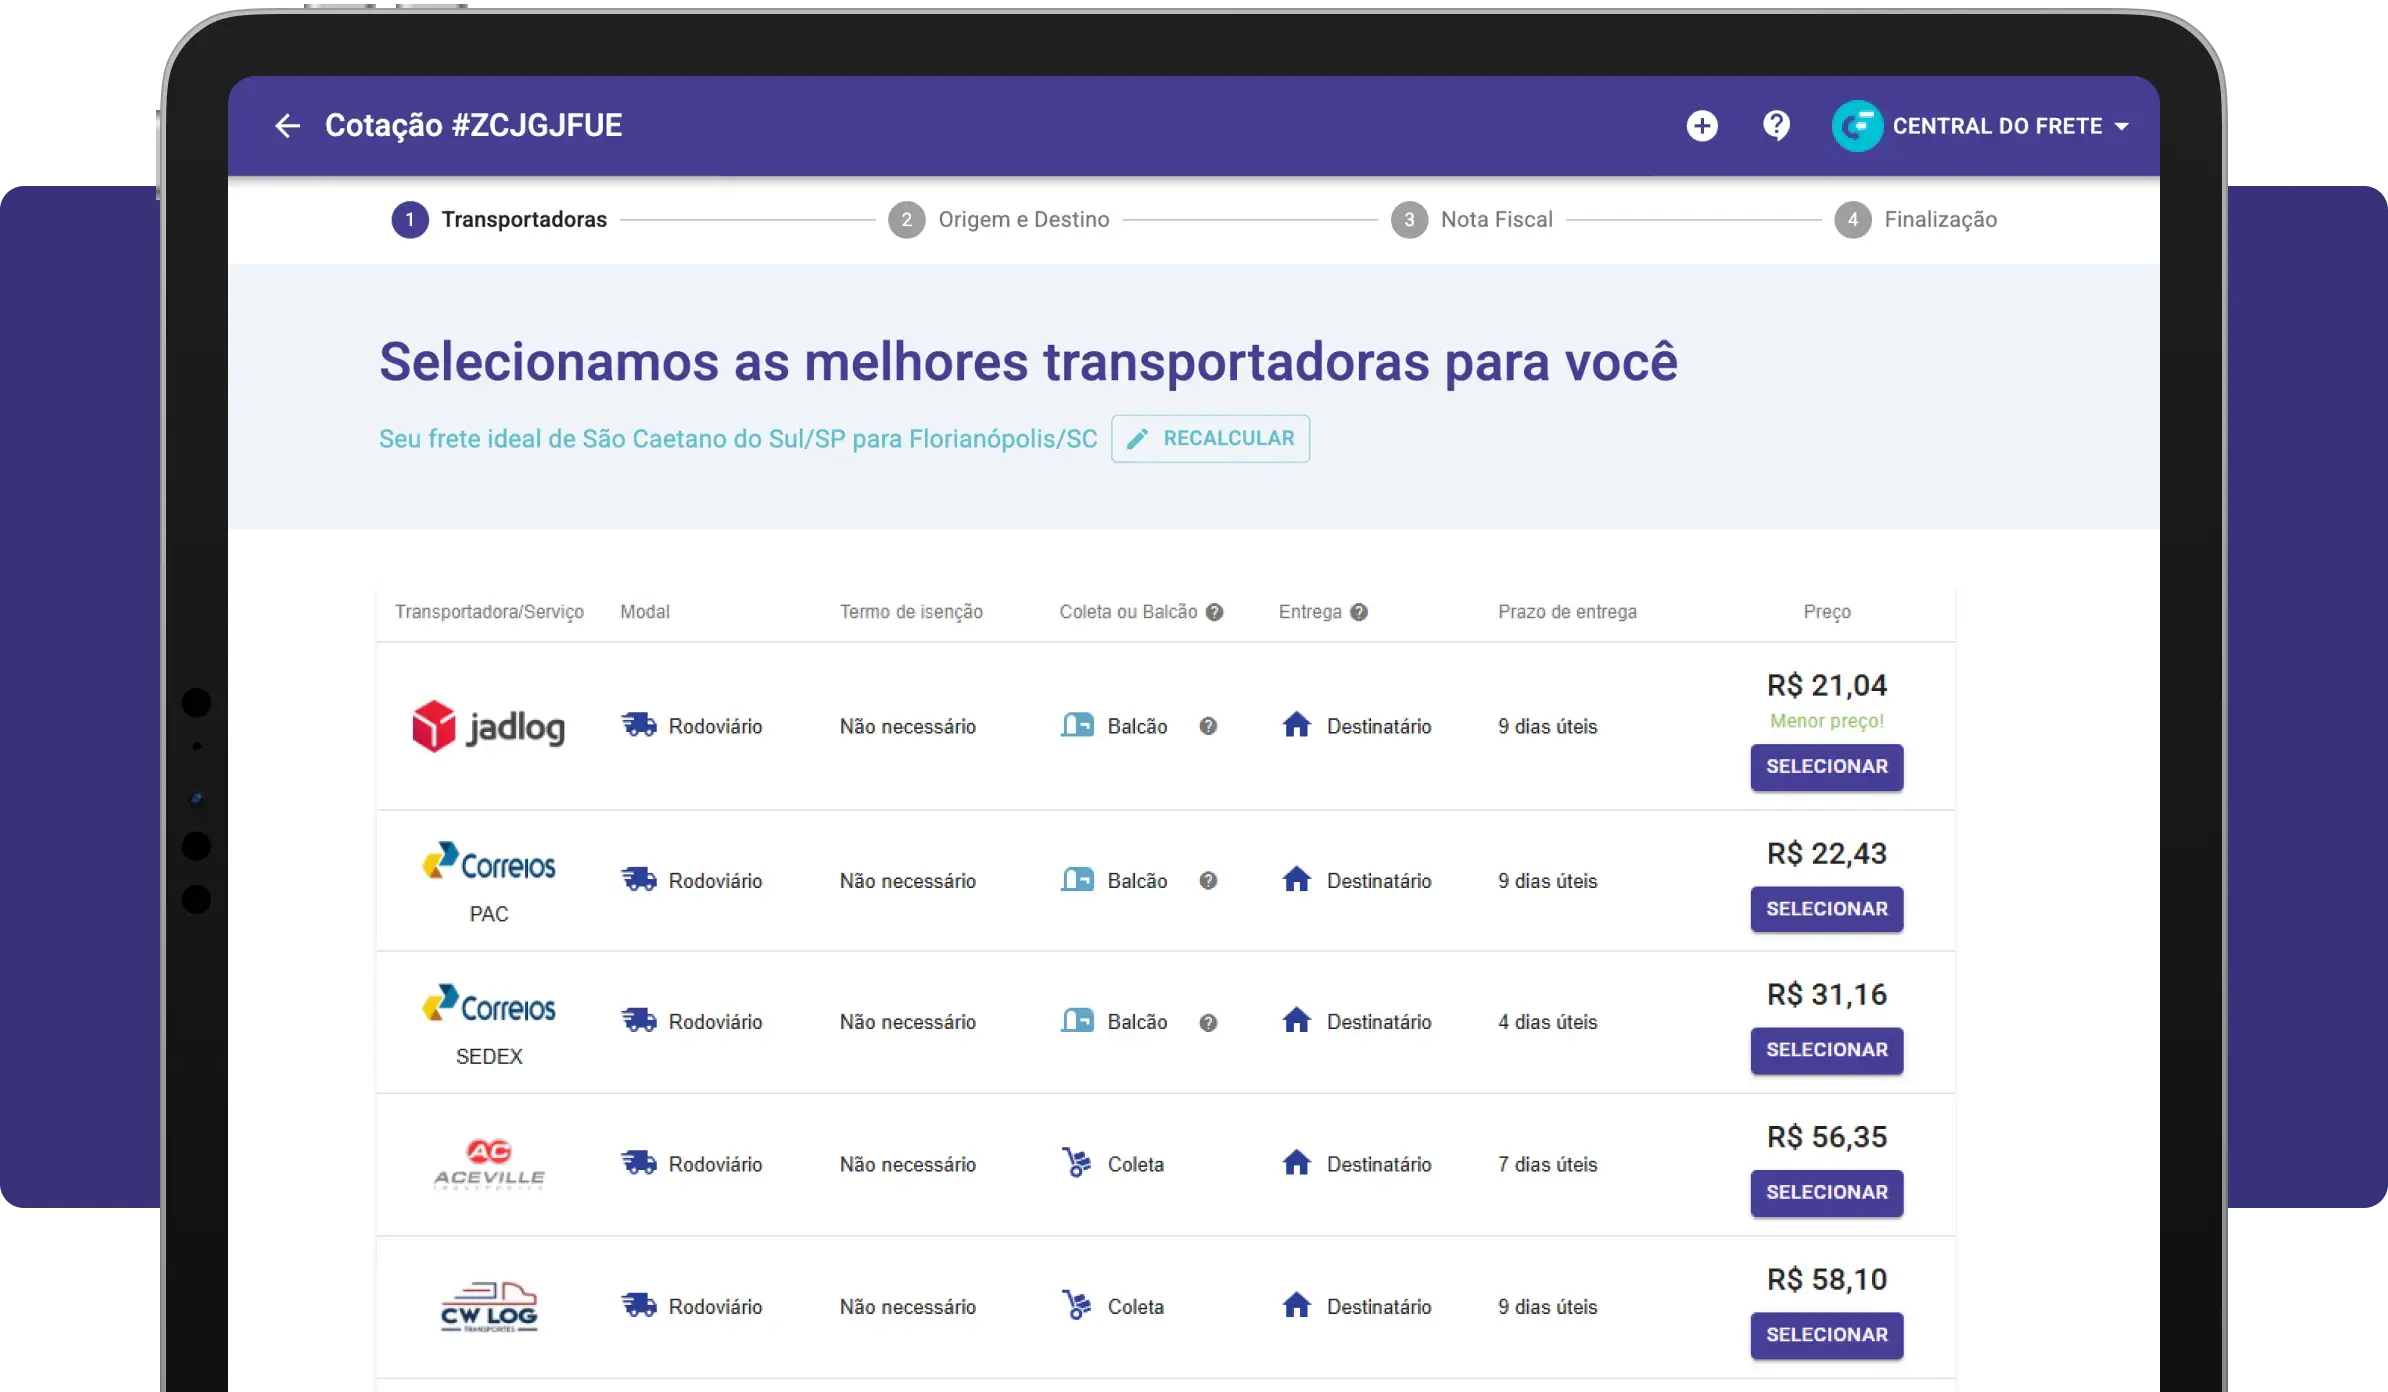Click the route text São Caetano do Sul/SP para Florianópolis/SC
The height and width of the screenshot is (1392, 2388).
[x=840, y=439]
